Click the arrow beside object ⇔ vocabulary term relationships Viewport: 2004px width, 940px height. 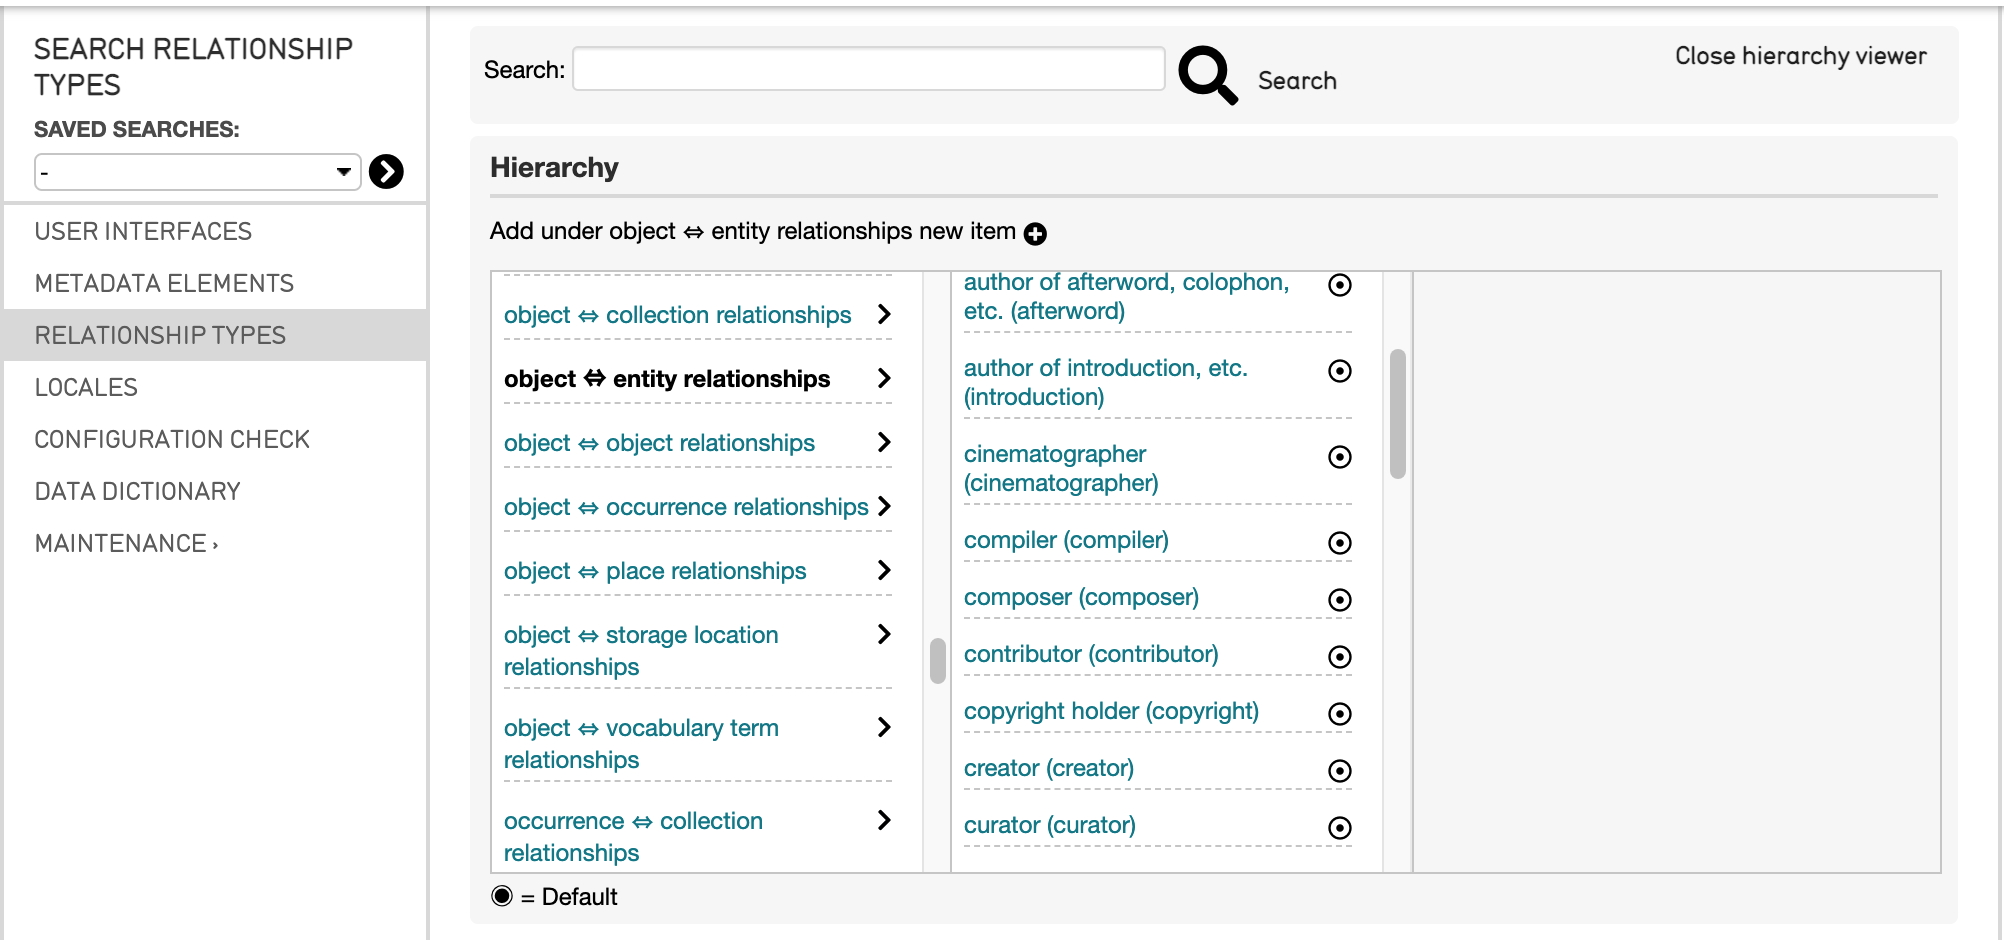tap(883, 727)
